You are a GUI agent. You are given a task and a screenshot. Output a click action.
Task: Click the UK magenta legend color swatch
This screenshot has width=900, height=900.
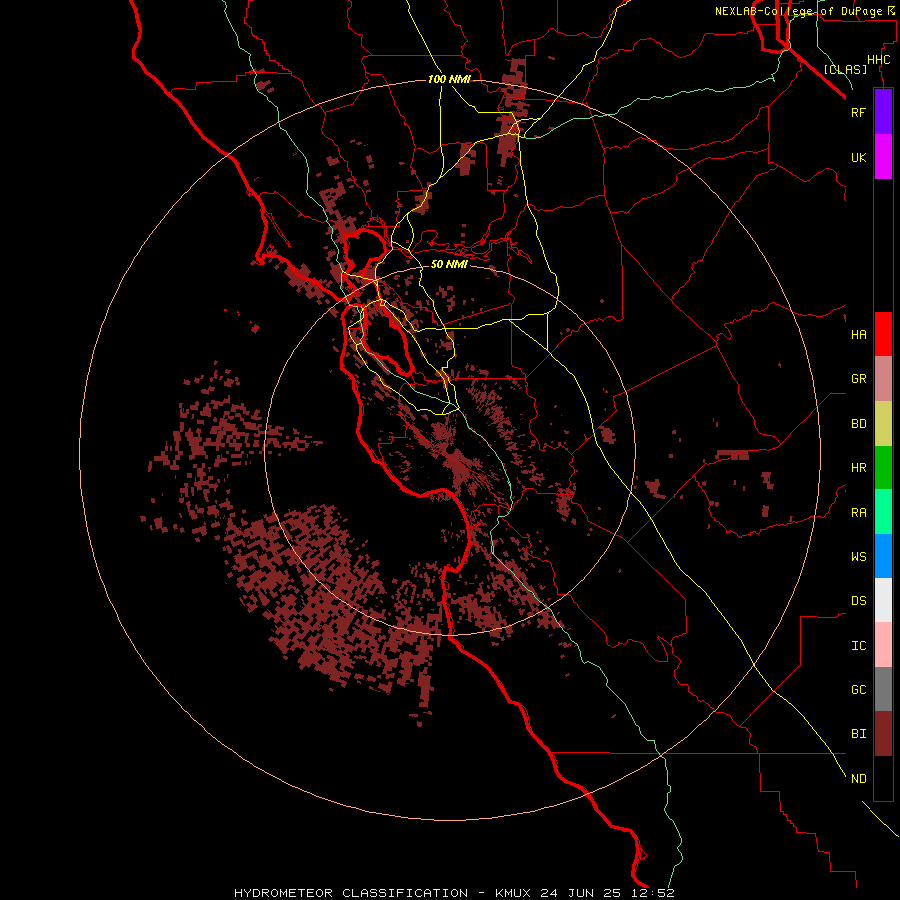pos(883,157)
